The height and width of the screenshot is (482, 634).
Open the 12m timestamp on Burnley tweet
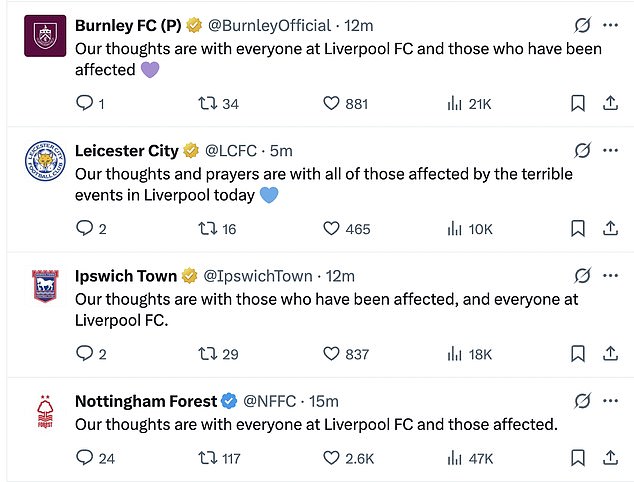[x=360, y=24]
